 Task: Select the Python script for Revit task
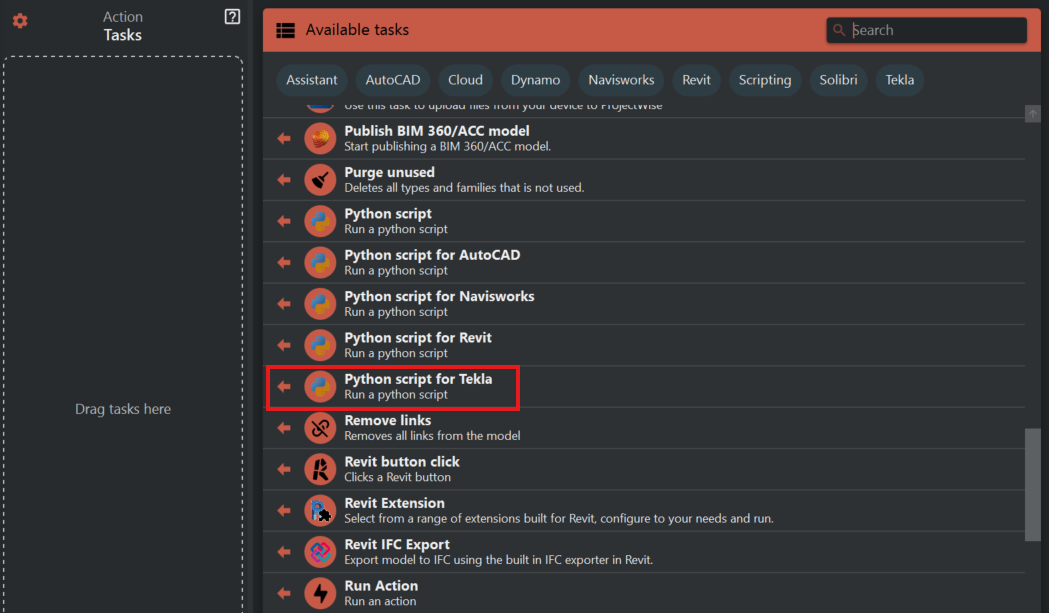click(x=417, y=345)
